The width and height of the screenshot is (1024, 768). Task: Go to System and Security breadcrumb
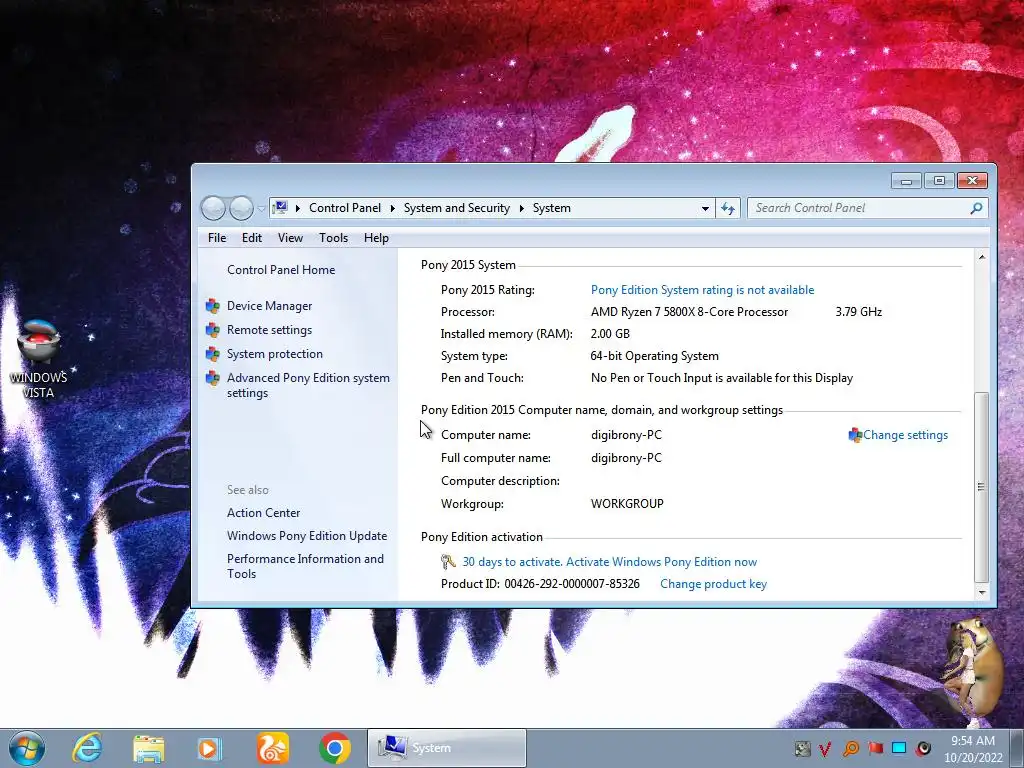click(456, 208)
